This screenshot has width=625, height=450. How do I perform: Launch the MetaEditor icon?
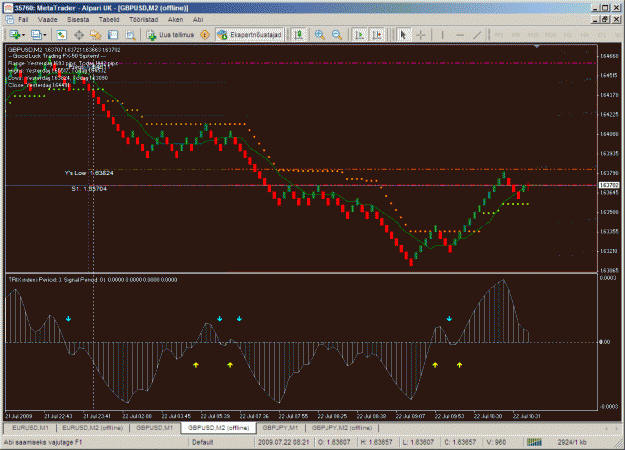[x=205, y=35]
